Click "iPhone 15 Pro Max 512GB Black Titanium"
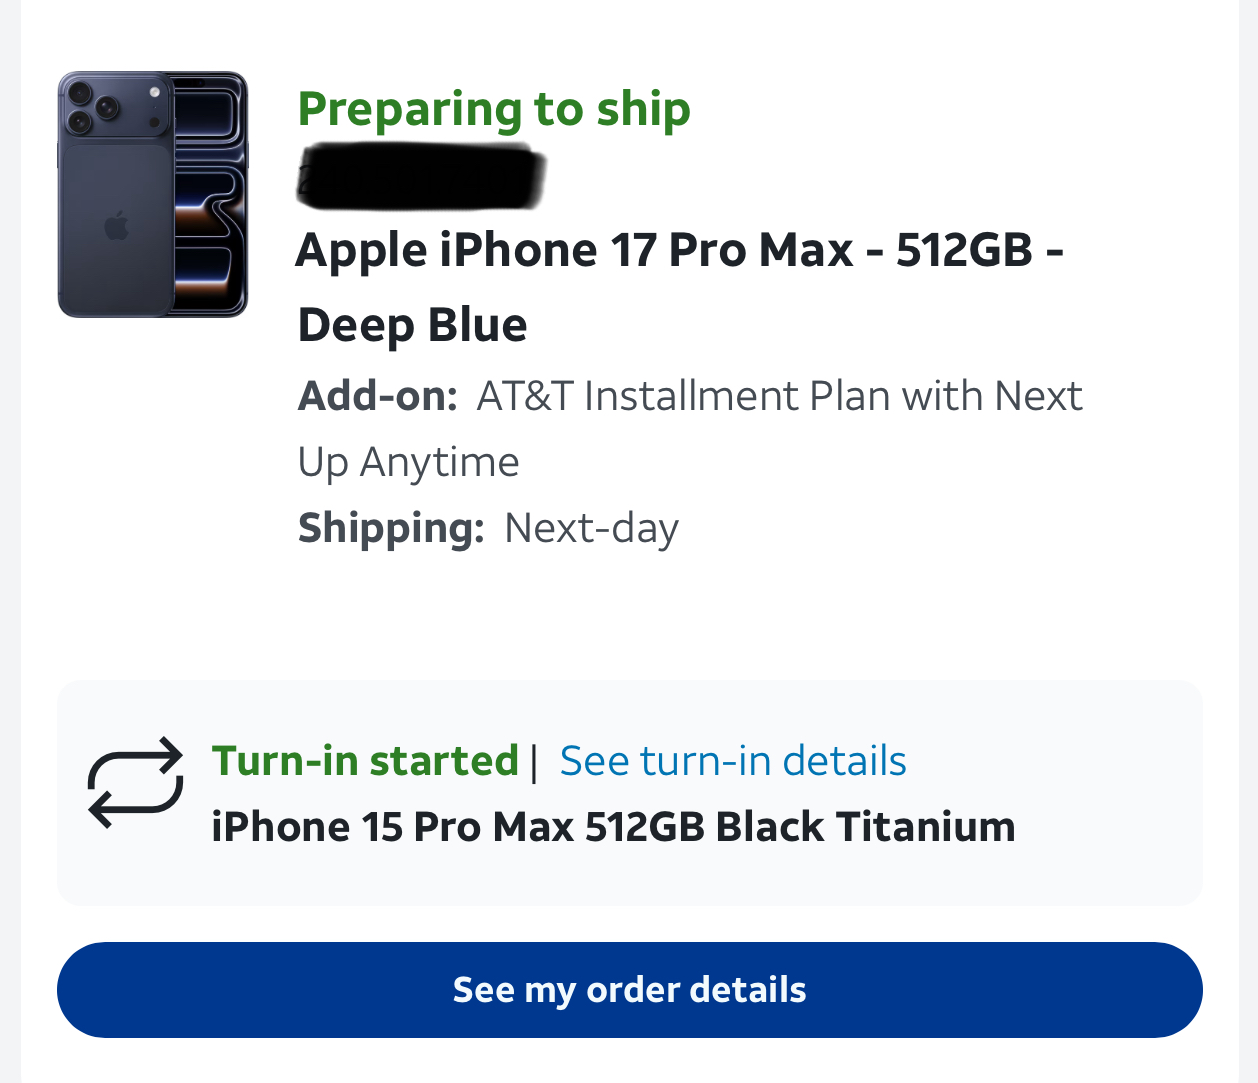This screenshot has width=1258, height=1083. pyautogui.click(x=613, y=827)
